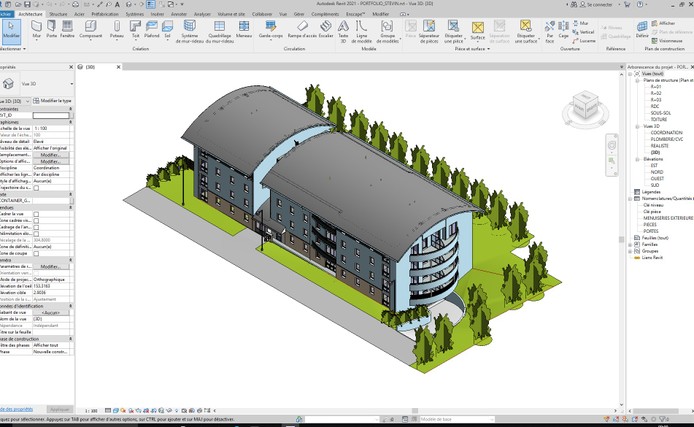Enable the Zone de coupe checkbox

(x=37, y=253)
